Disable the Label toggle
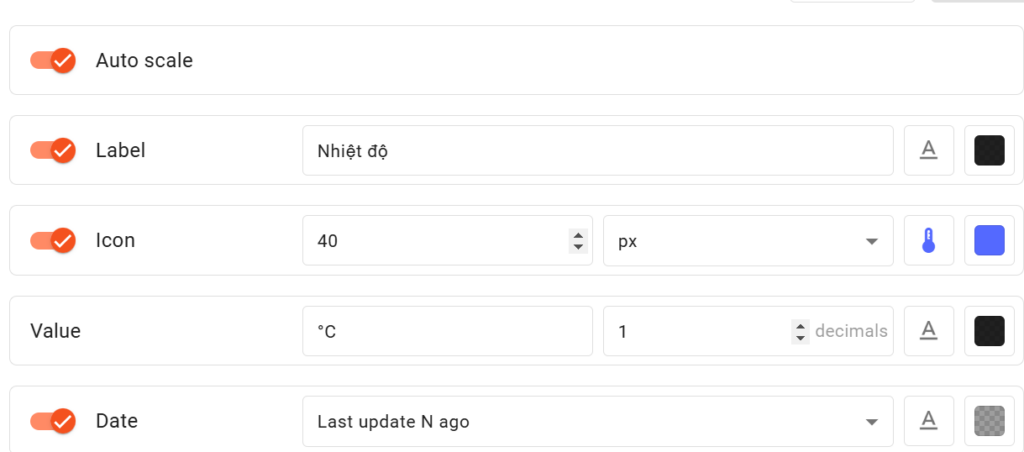 pos(53,150)
